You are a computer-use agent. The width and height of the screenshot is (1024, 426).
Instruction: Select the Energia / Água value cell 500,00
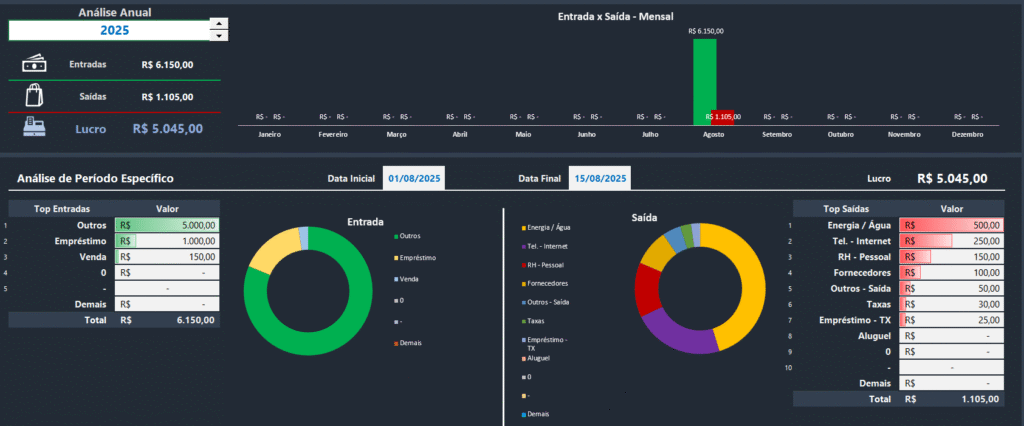coord(950,226)
